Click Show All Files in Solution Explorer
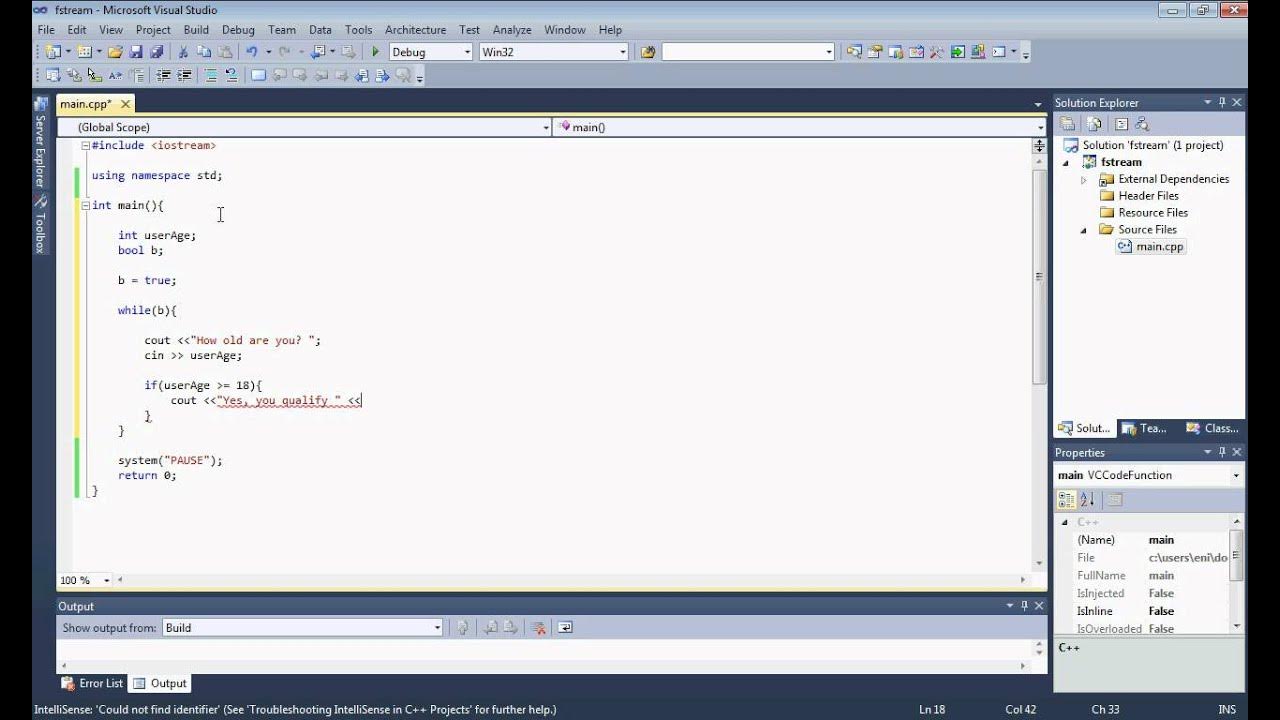Viewport: 1280px width, 720px height. (1094, 124)
